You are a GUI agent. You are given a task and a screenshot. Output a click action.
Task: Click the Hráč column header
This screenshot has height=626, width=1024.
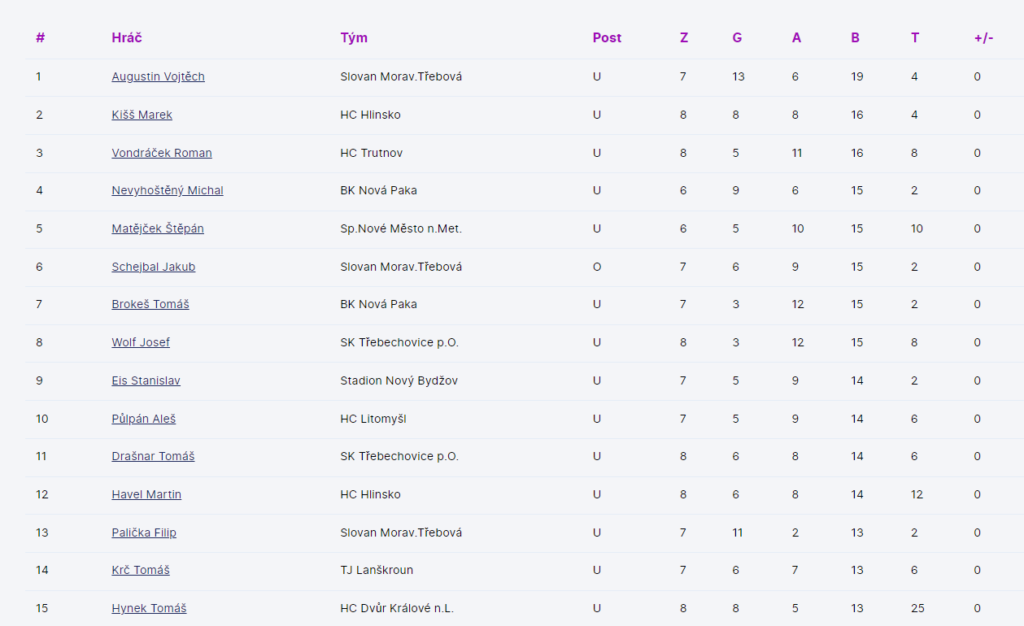click(127, 38)
